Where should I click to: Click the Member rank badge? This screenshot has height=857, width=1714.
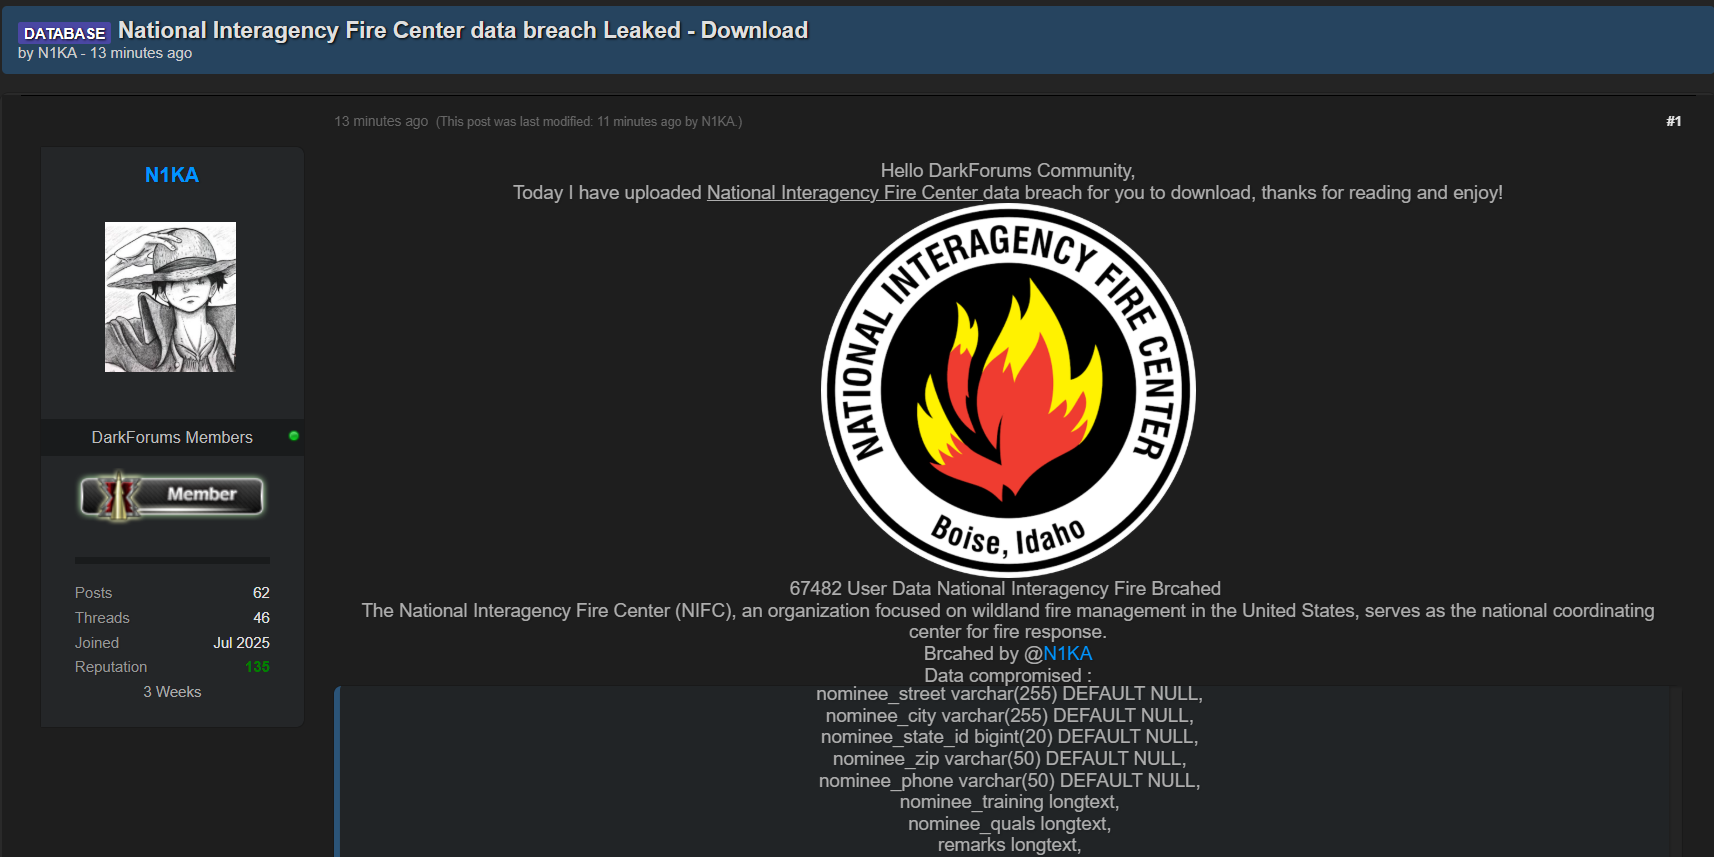(x=172, y=496)
